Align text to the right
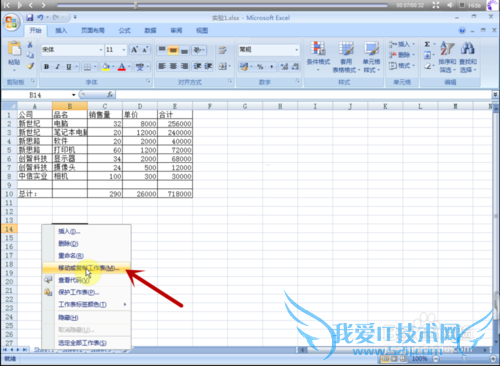The image size is (500, 366). [x=184, y=66]
